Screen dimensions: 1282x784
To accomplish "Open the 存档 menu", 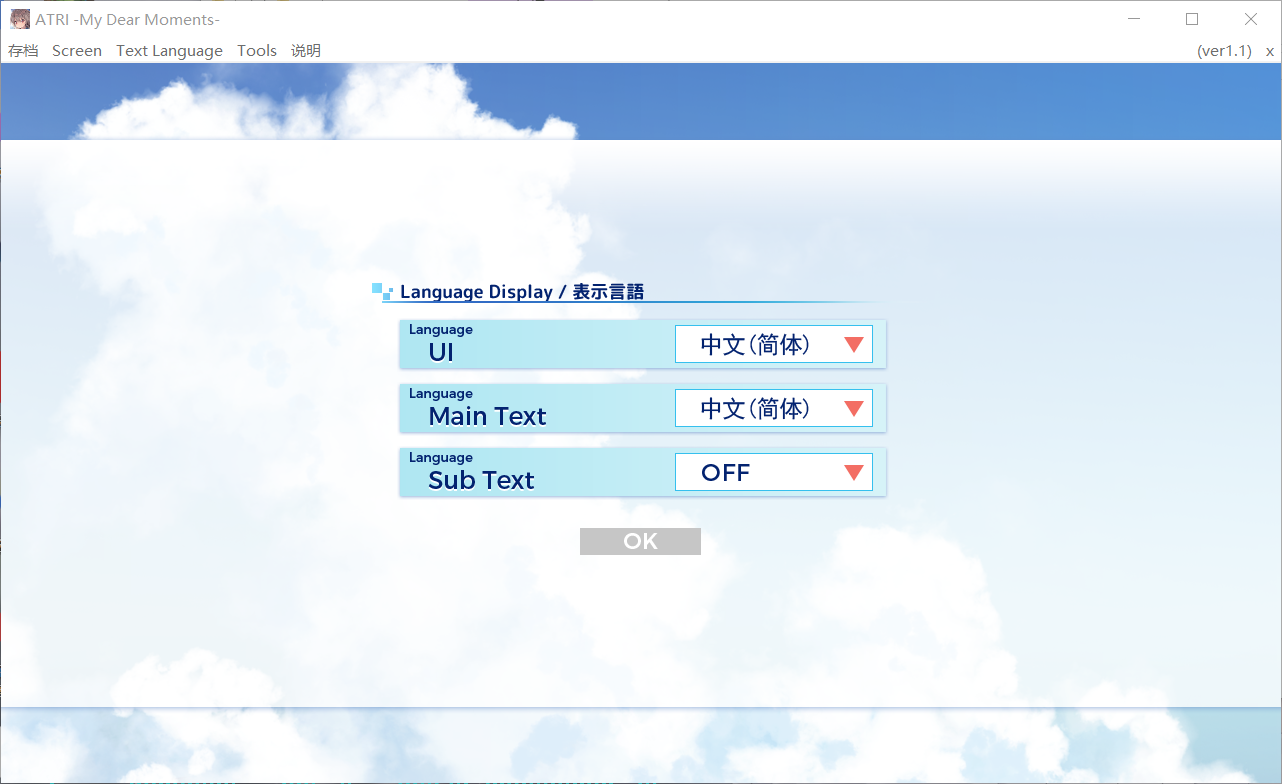I will click(23, 51).
